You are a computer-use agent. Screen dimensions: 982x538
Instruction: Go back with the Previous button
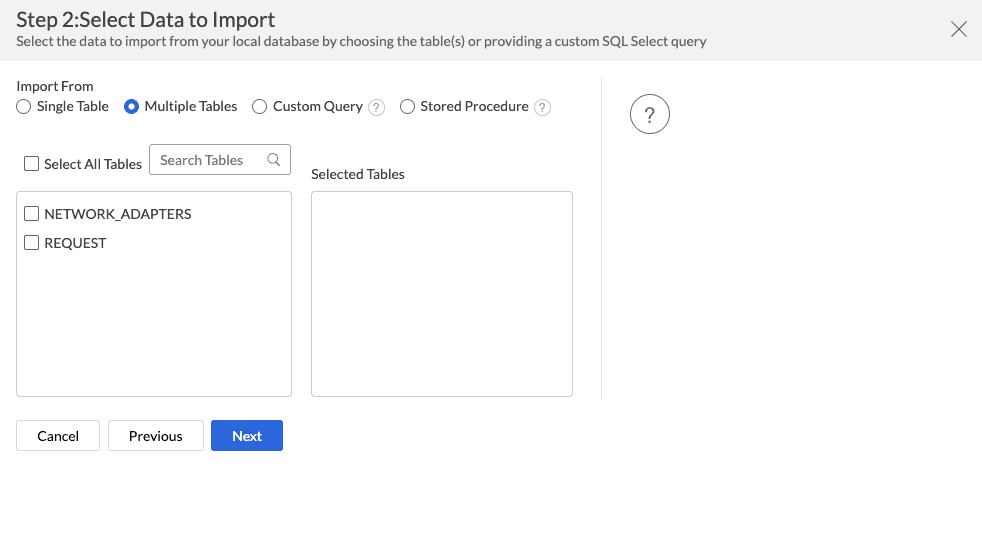[156, 436]
